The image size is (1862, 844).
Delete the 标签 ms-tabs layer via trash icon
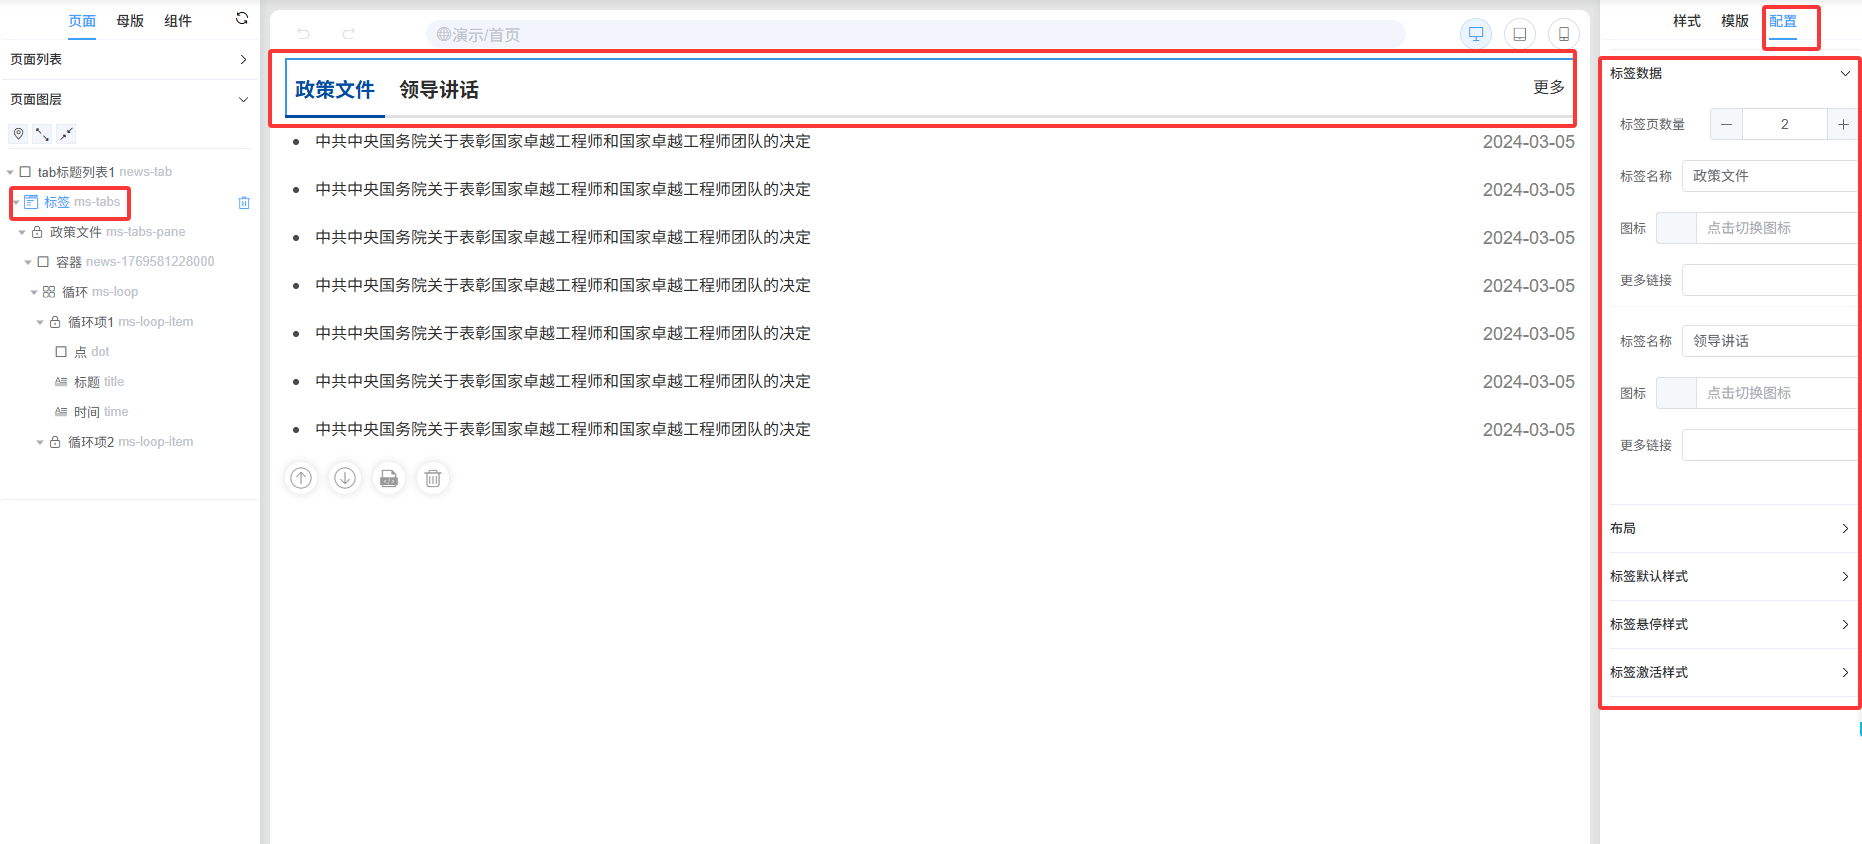[x=244, y=203]
